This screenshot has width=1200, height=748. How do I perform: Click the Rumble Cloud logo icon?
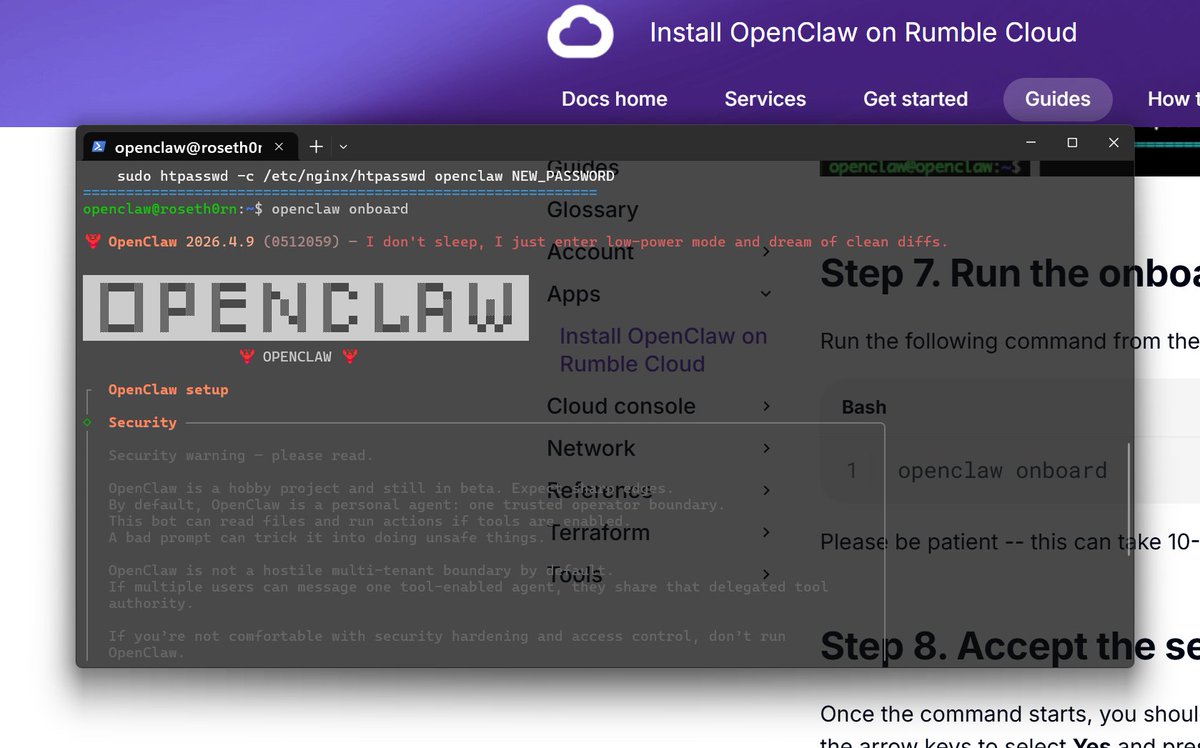(579, 32)
